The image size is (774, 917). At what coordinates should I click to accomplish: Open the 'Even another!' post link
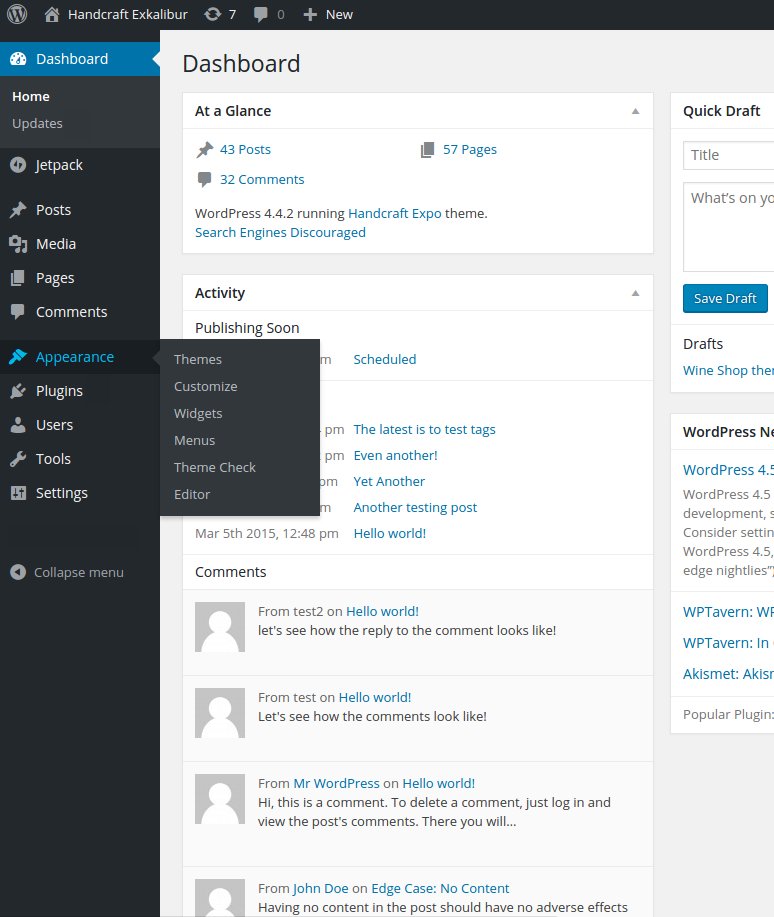pyautogui.click(x=395, y=455)
